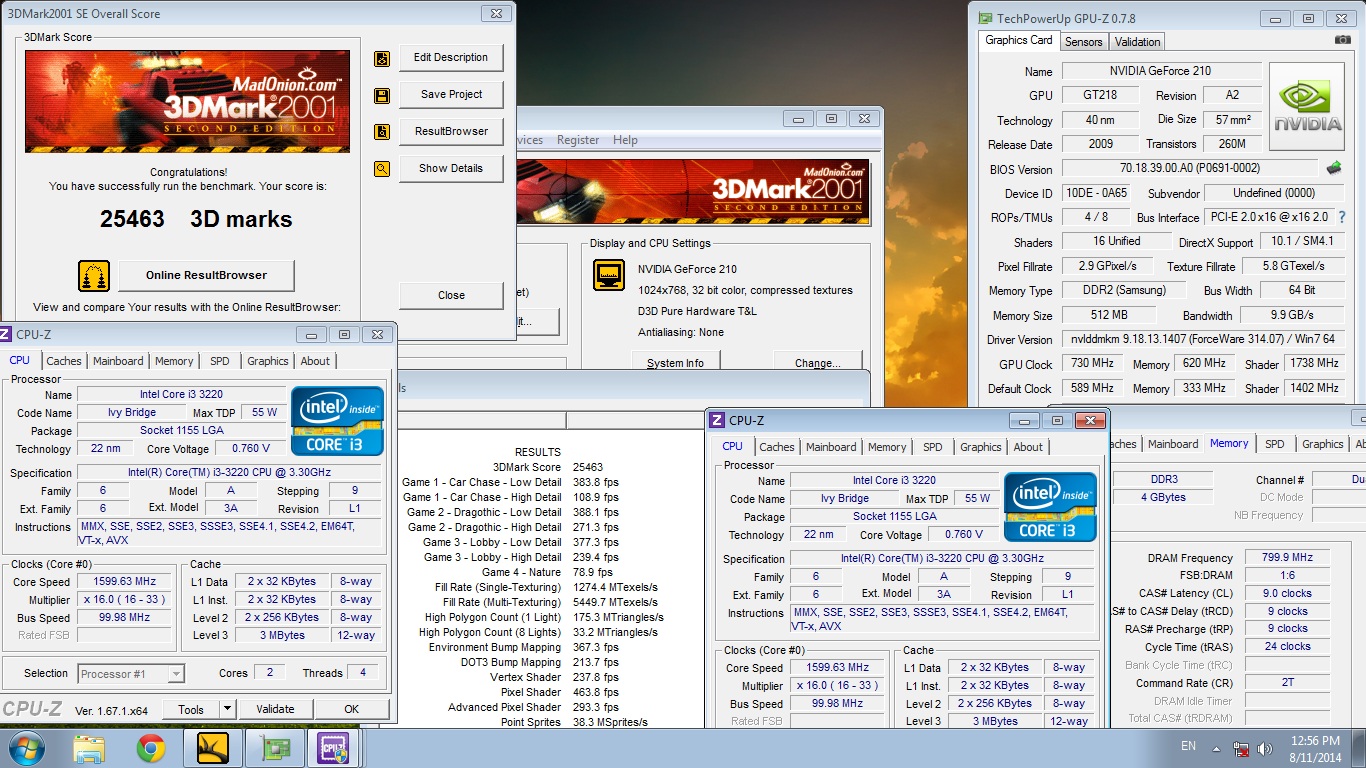1366x768 pixels.
Task: Click the EN language indicator
Action: tap(1188, 746)
